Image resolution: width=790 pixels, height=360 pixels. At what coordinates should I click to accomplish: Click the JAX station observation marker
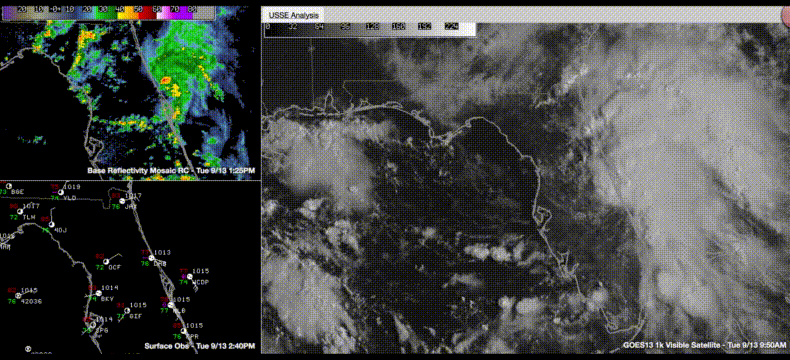click(121, 201)
